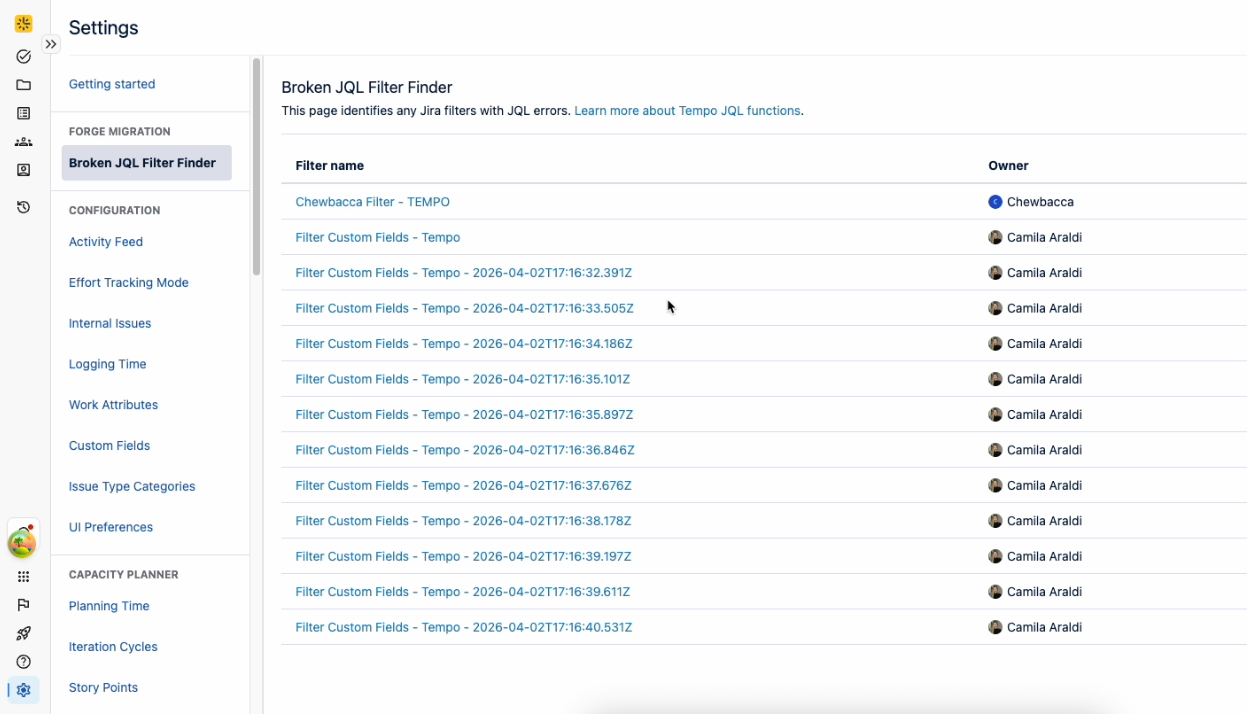The image size is (1247, 714).
Task: Open the teams icon in left sidebar
Action: point(23,141)
